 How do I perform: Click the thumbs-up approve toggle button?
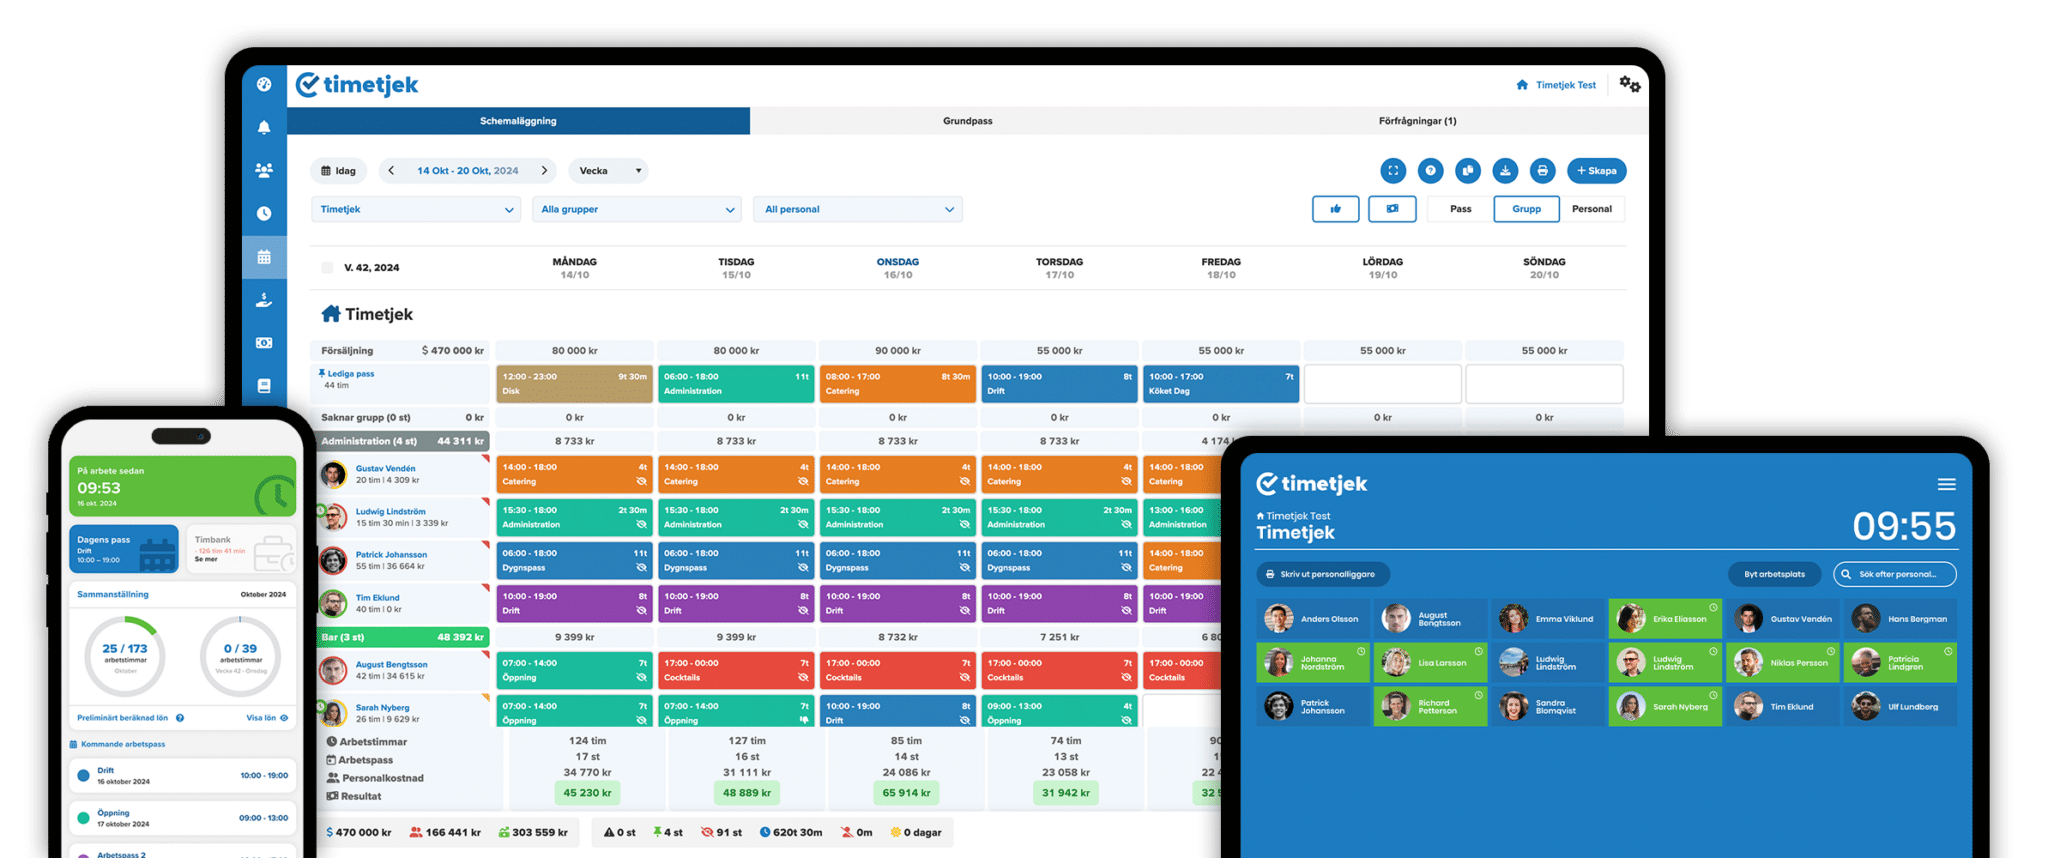pyautogui.click(x=1335, y=209)
